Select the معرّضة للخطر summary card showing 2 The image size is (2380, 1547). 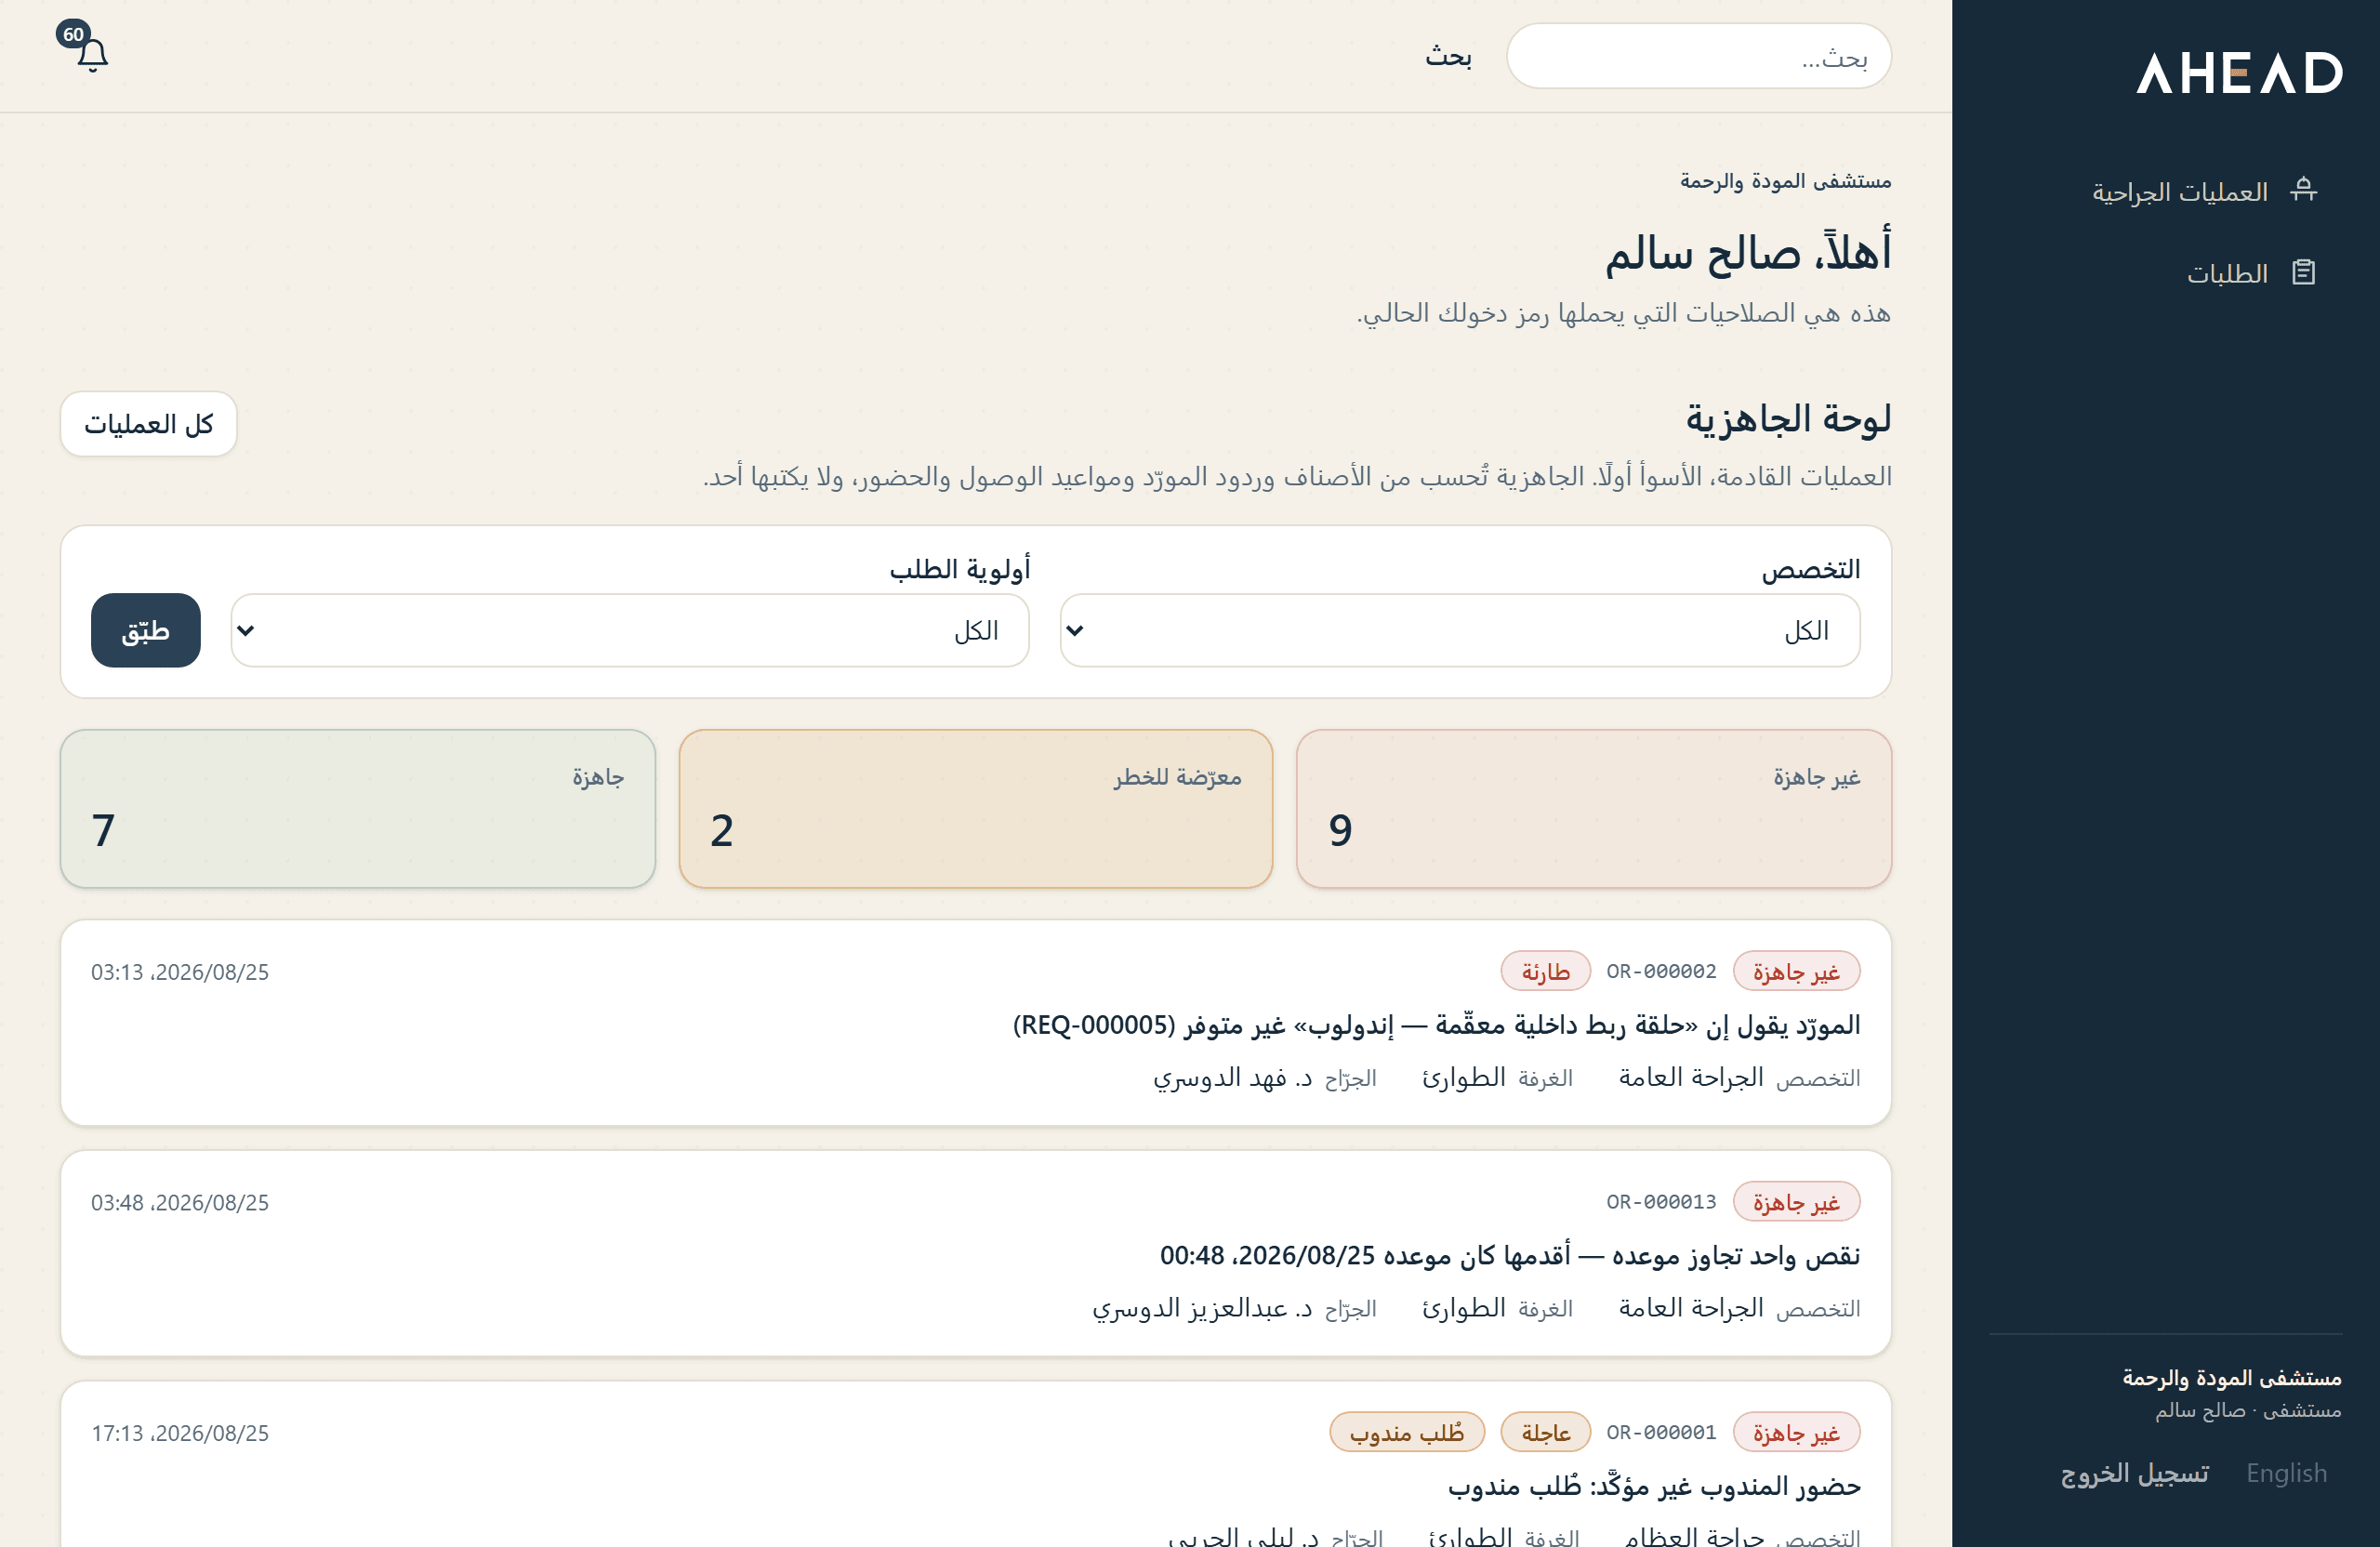975,808
